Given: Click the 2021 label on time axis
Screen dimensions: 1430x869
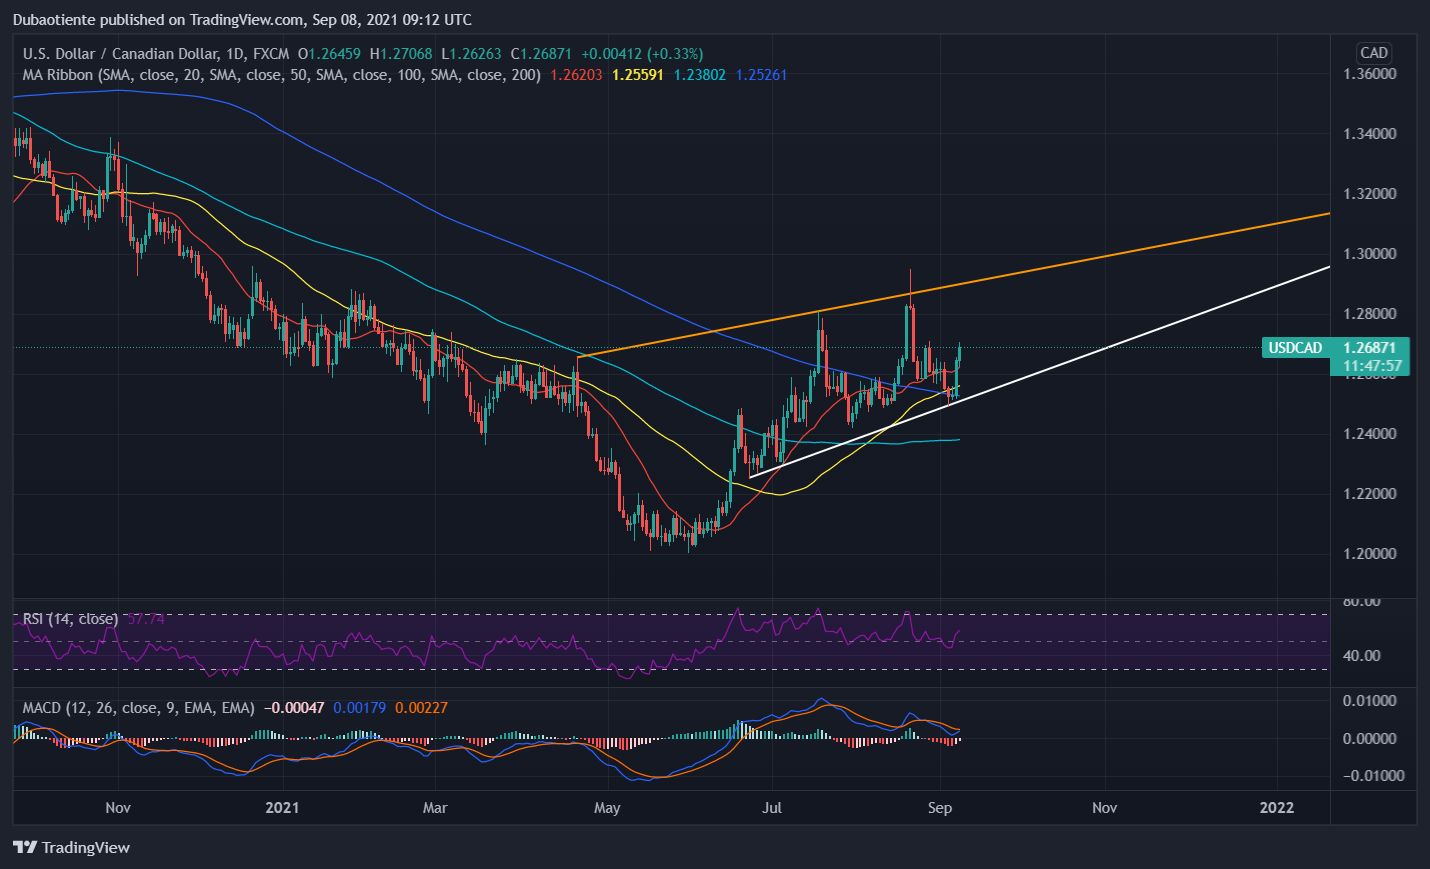Looking at the screenshot, I should pos(282,808).
